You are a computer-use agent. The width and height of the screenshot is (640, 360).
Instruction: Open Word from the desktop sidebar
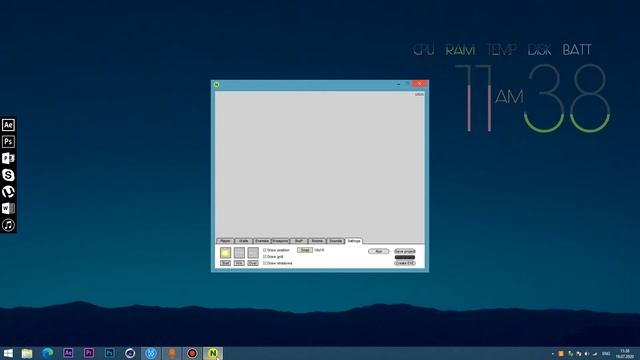point(8,209)
